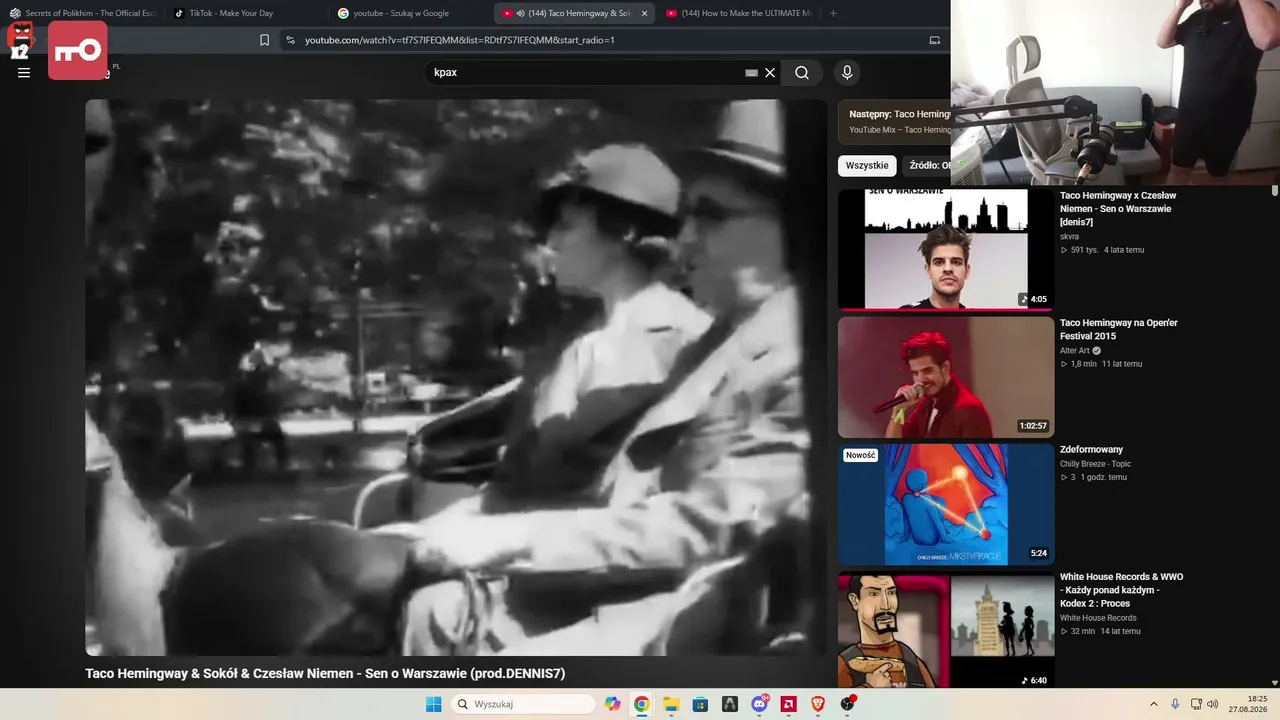Open File Explorer from the taskbar

pyautogui.click(x=671, y=704)
